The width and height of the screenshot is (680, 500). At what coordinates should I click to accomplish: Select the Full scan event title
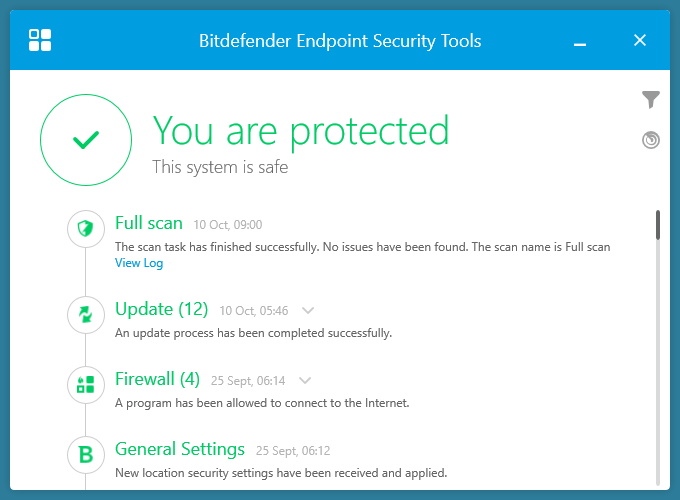(149, 223)
